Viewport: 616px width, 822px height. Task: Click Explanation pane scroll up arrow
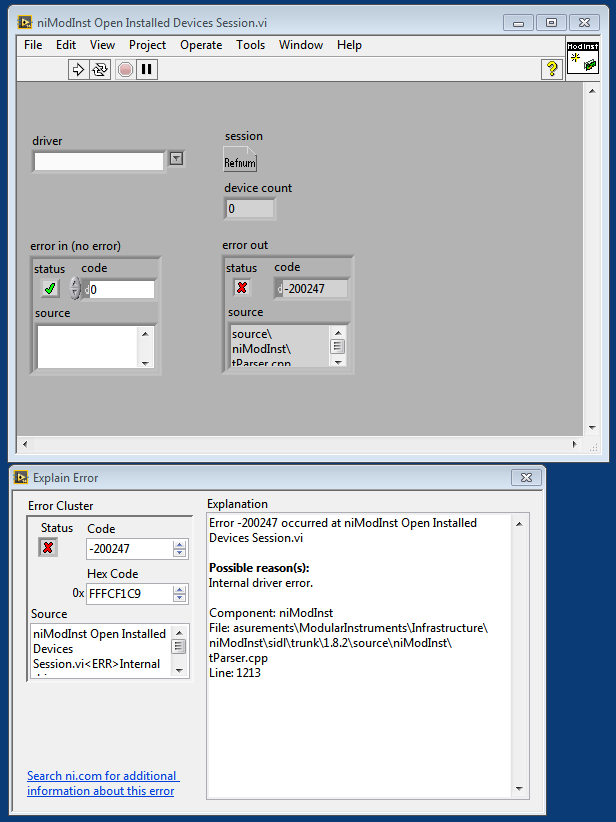[519, 524]
